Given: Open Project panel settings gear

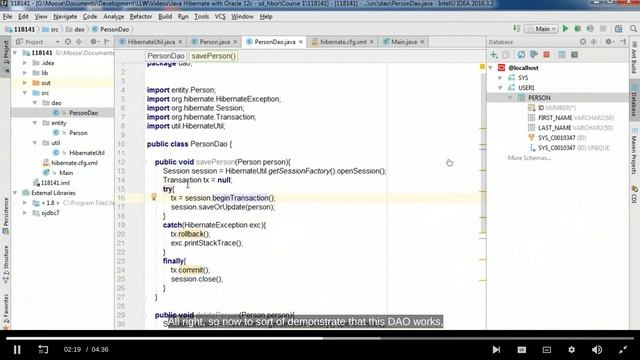Looking at the screenshot, I should click(94, 42).
